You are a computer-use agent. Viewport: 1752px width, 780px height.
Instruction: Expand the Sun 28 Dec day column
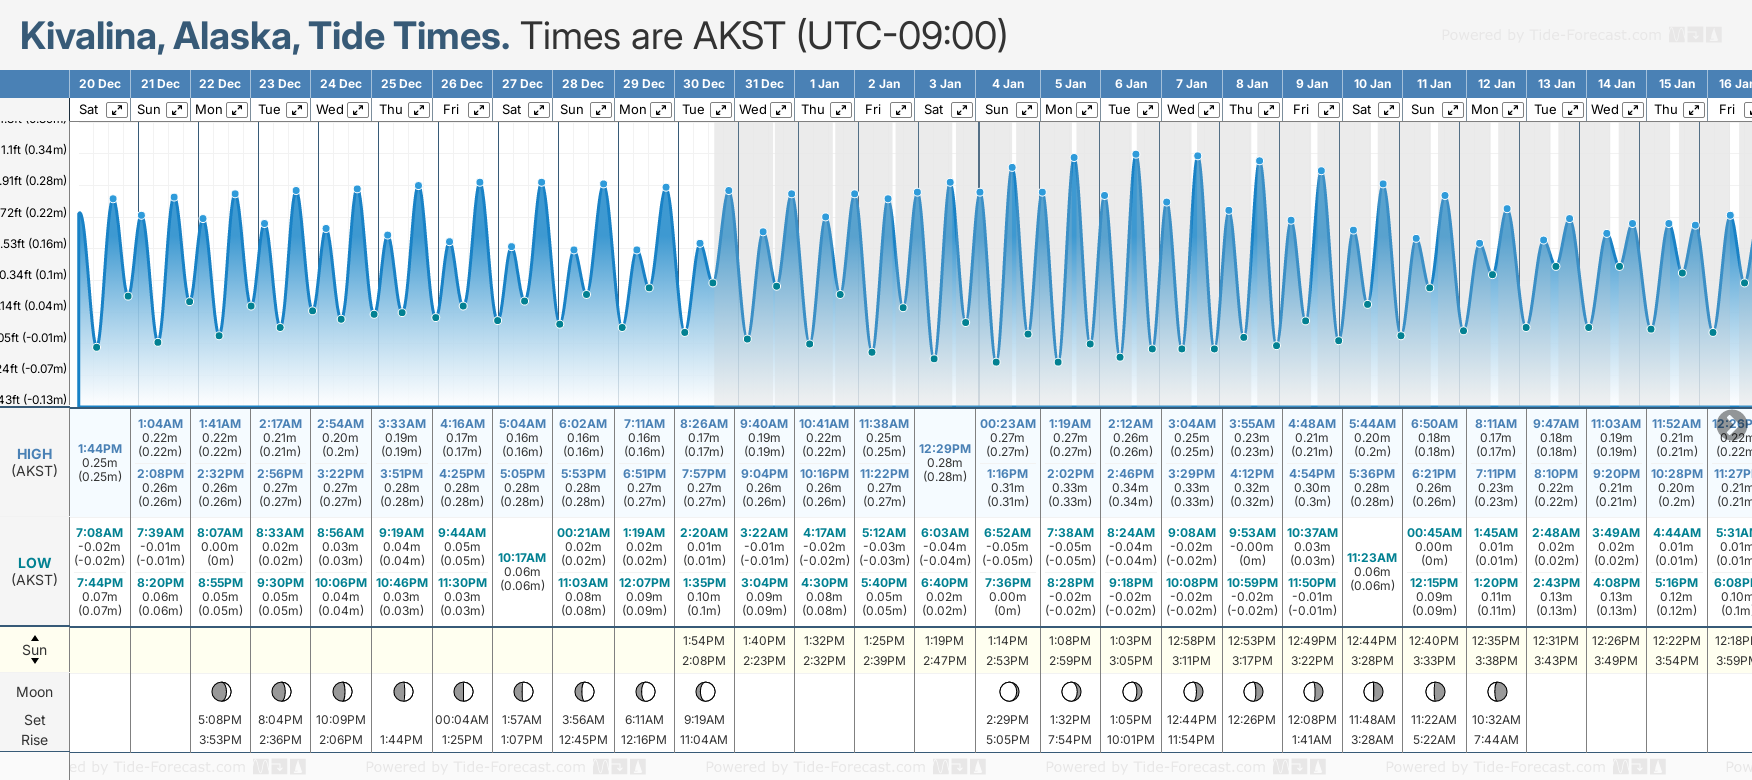[600, 110]
